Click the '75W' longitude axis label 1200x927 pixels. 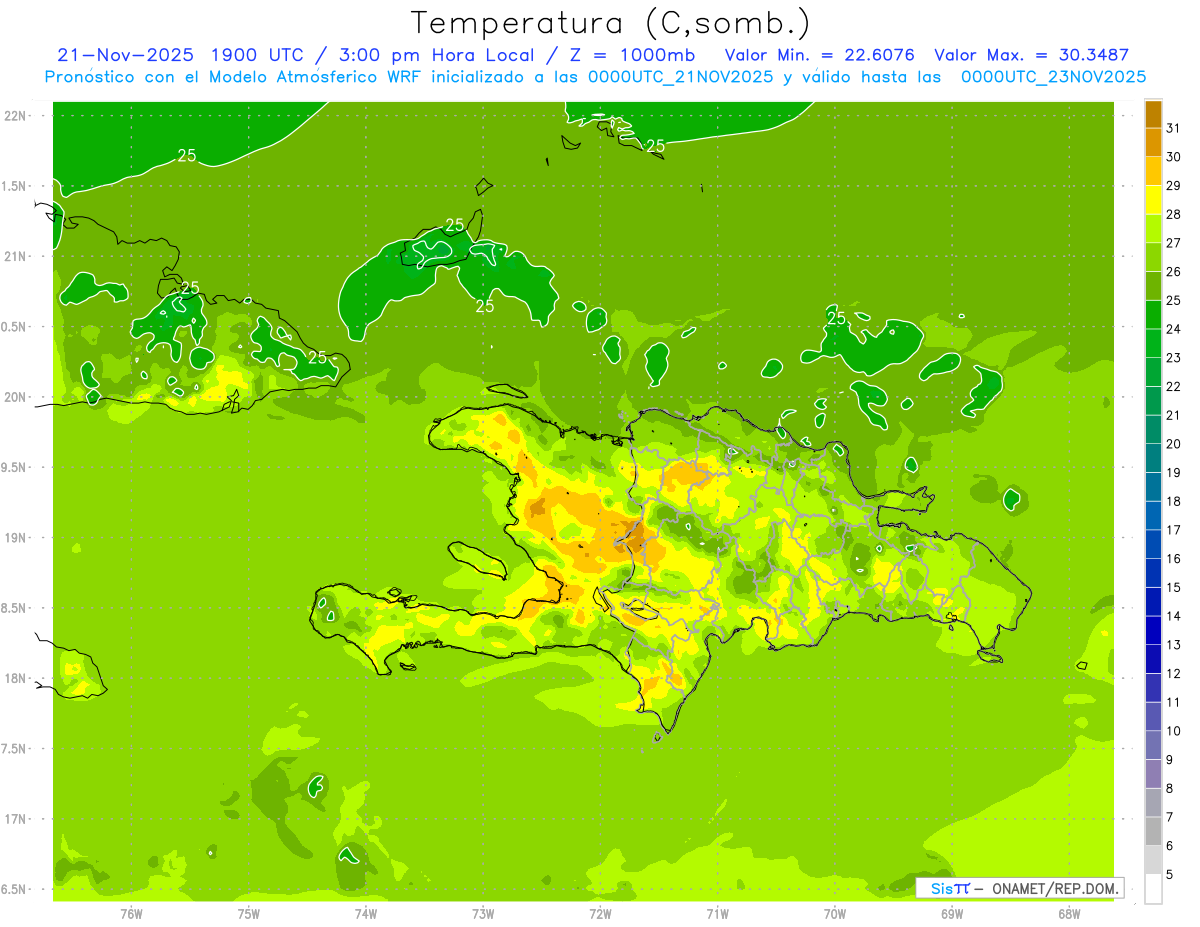click(249, 913)
